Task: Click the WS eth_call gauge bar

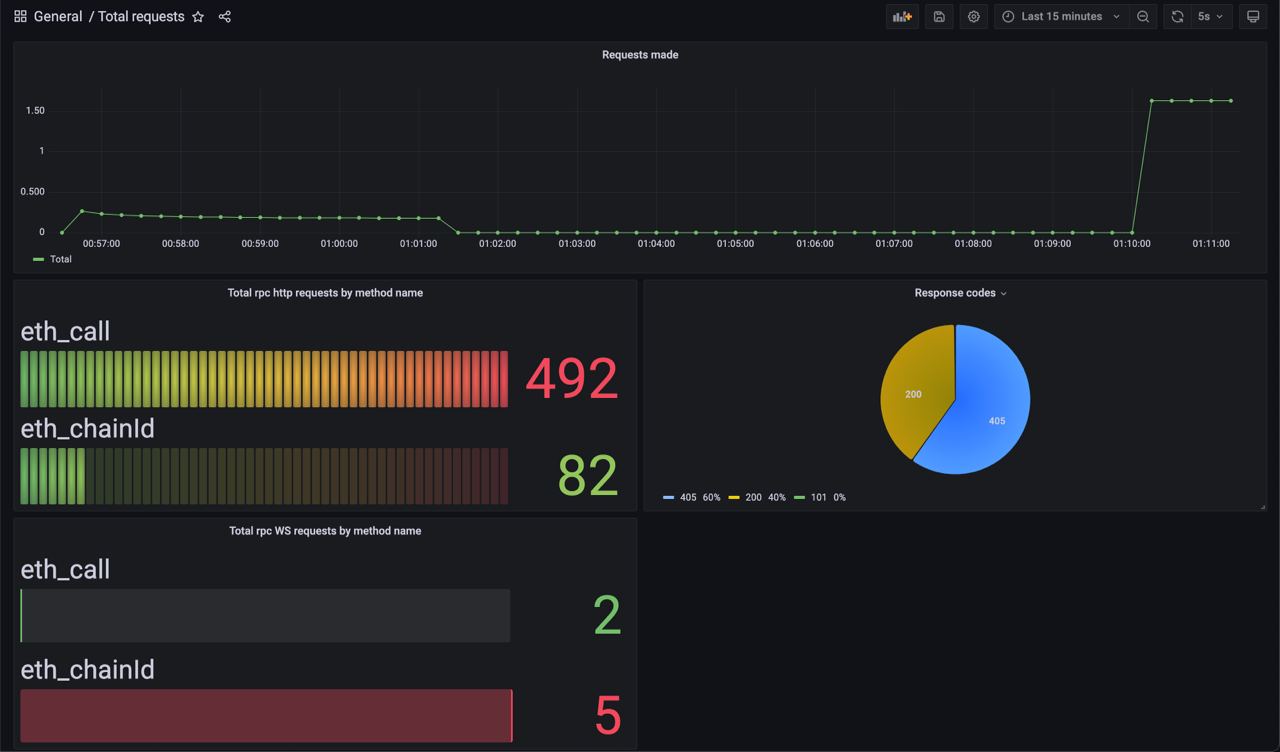Action: coord(265,615)
